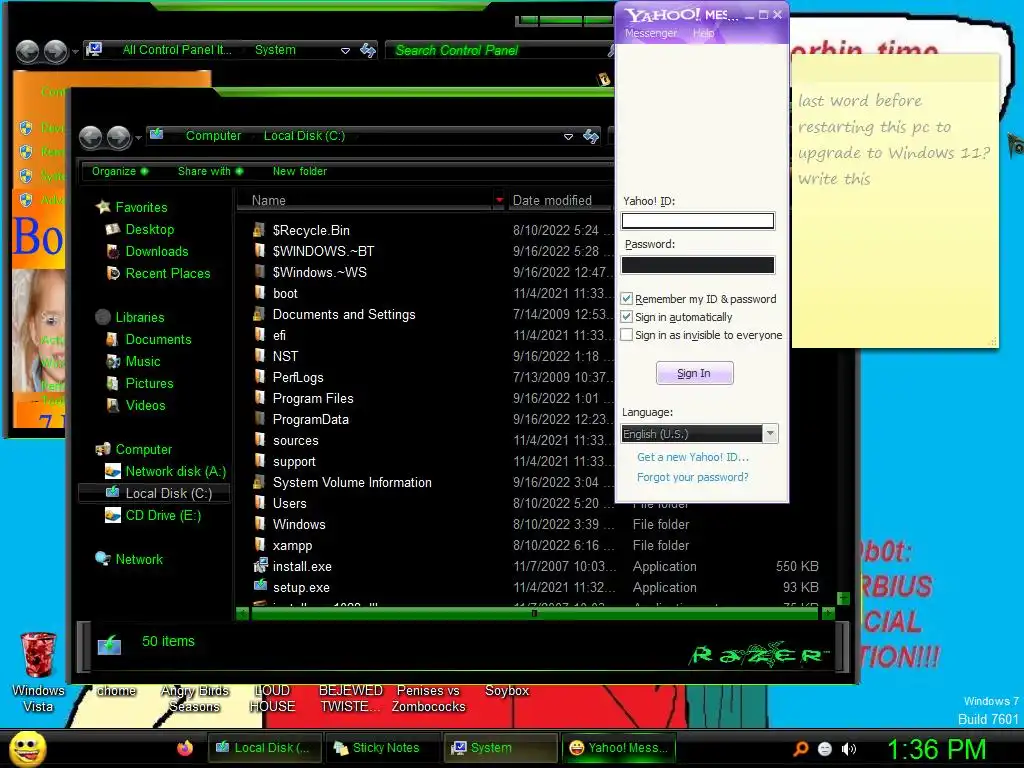Select CD Drive (E:) in navigation pane
The image size is (1024, 768).
tap(163, 515)
